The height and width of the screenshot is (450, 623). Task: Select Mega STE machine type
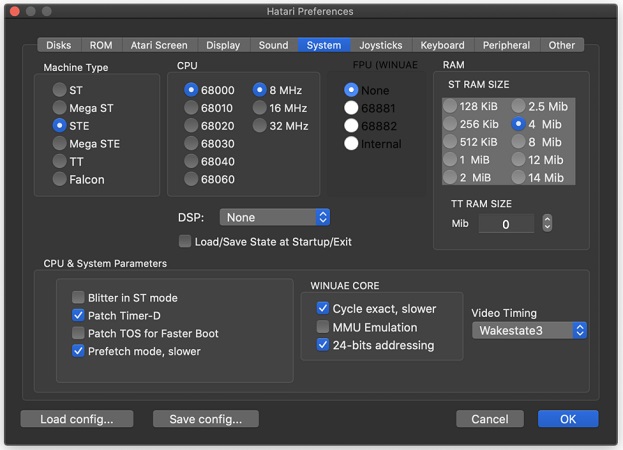tap(61, 144)
